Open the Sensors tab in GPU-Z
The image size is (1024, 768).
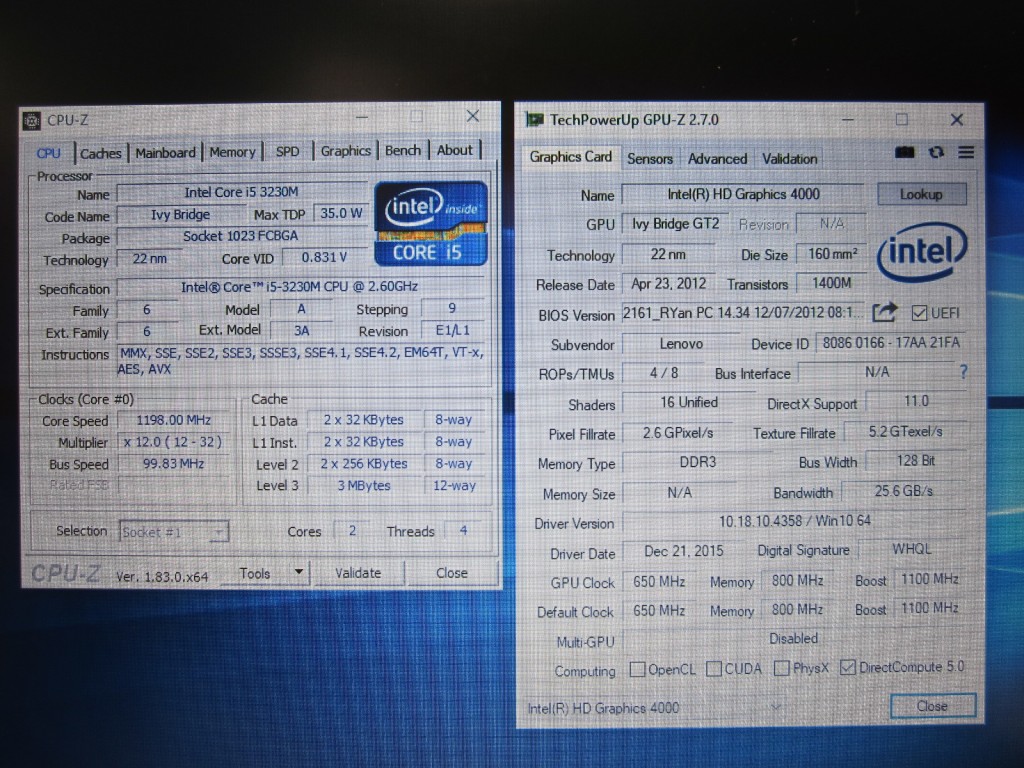coord(650,158)
